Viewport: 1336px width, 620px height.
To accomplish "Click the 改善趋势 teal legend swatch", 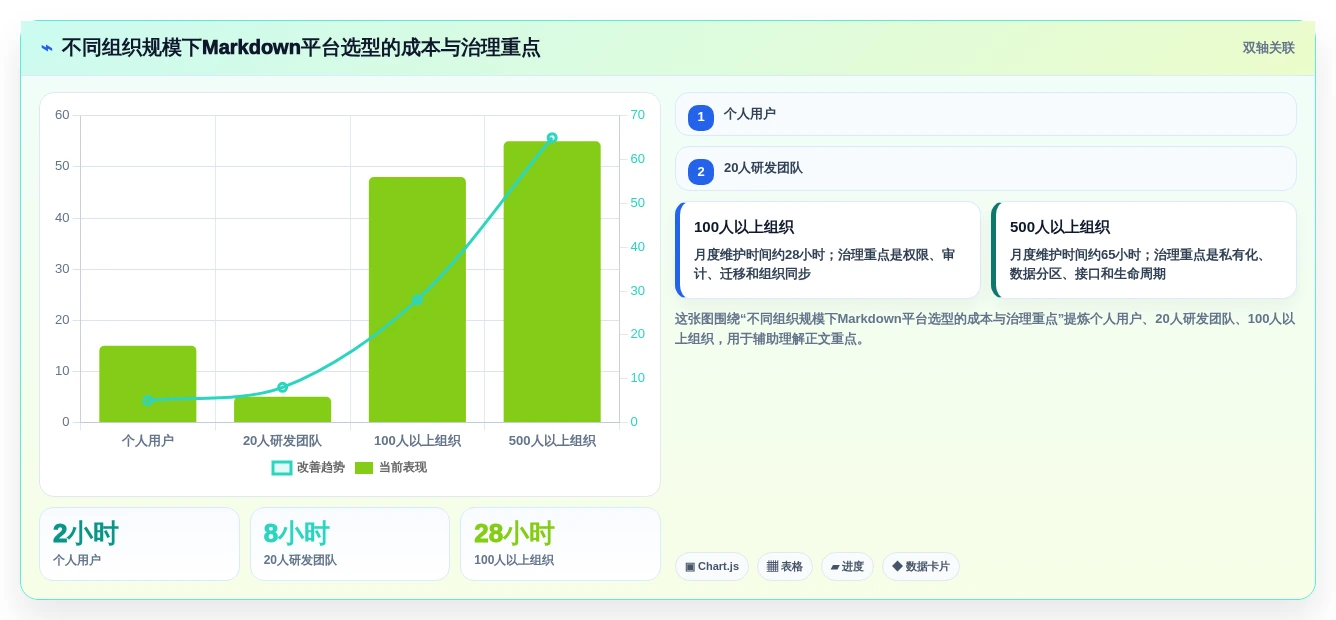I will [282, 467].
